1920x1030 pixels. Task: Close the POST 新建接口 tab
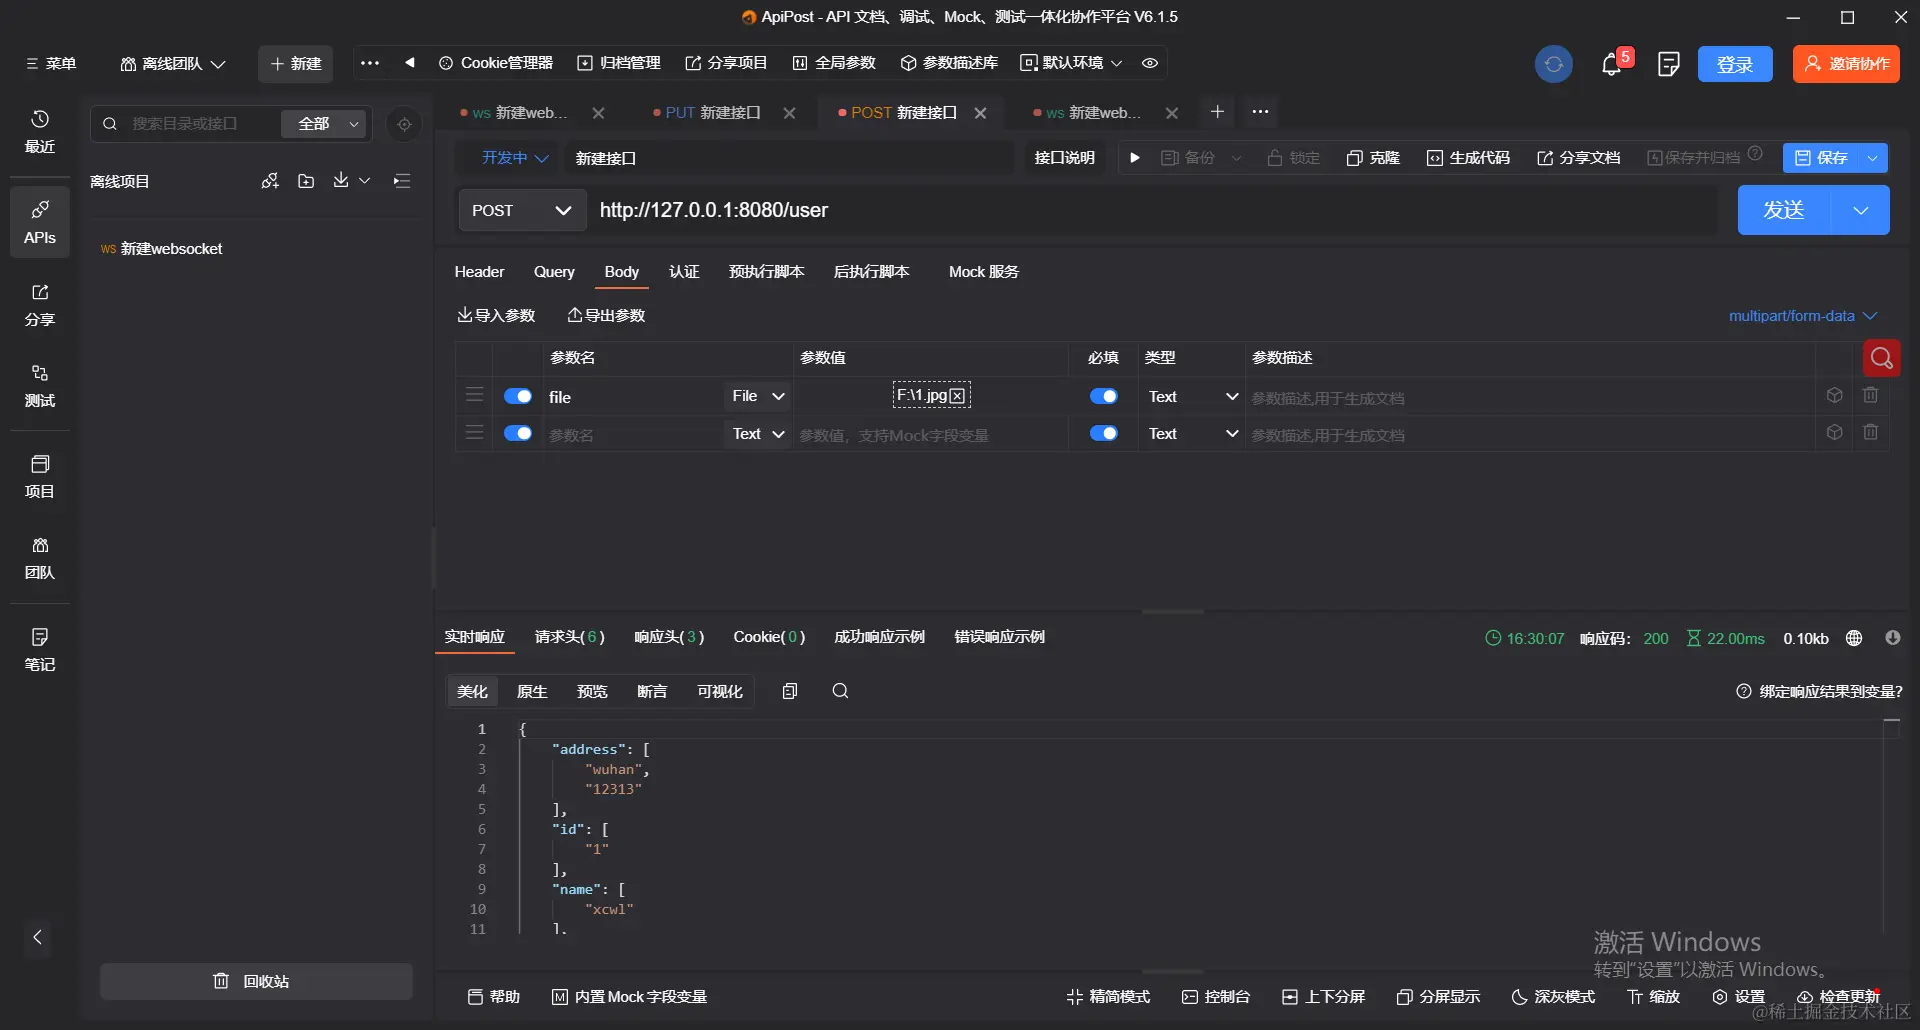(x=981, y=113)
